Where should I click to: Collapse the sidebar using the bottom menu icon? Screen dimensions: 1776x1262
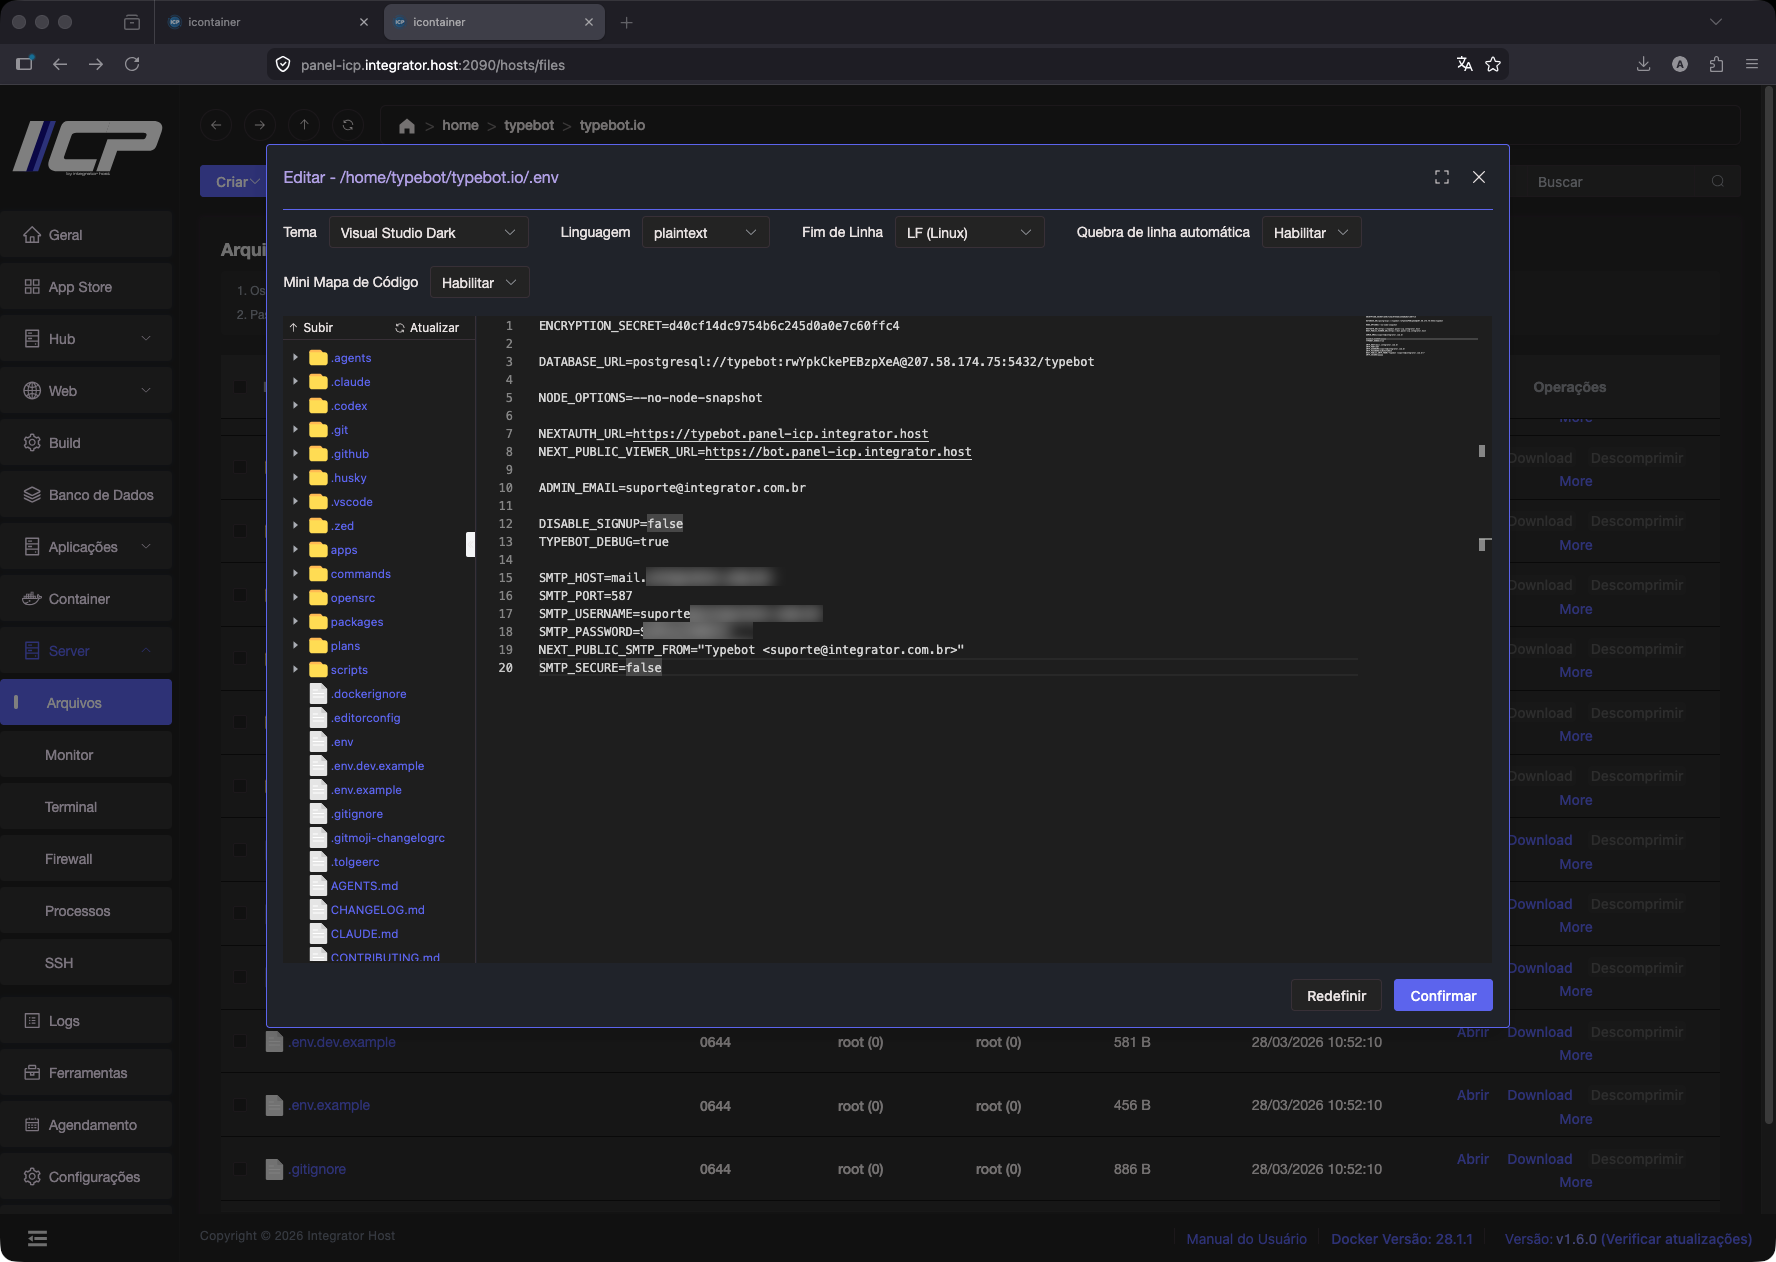(x=37, y=1239)
